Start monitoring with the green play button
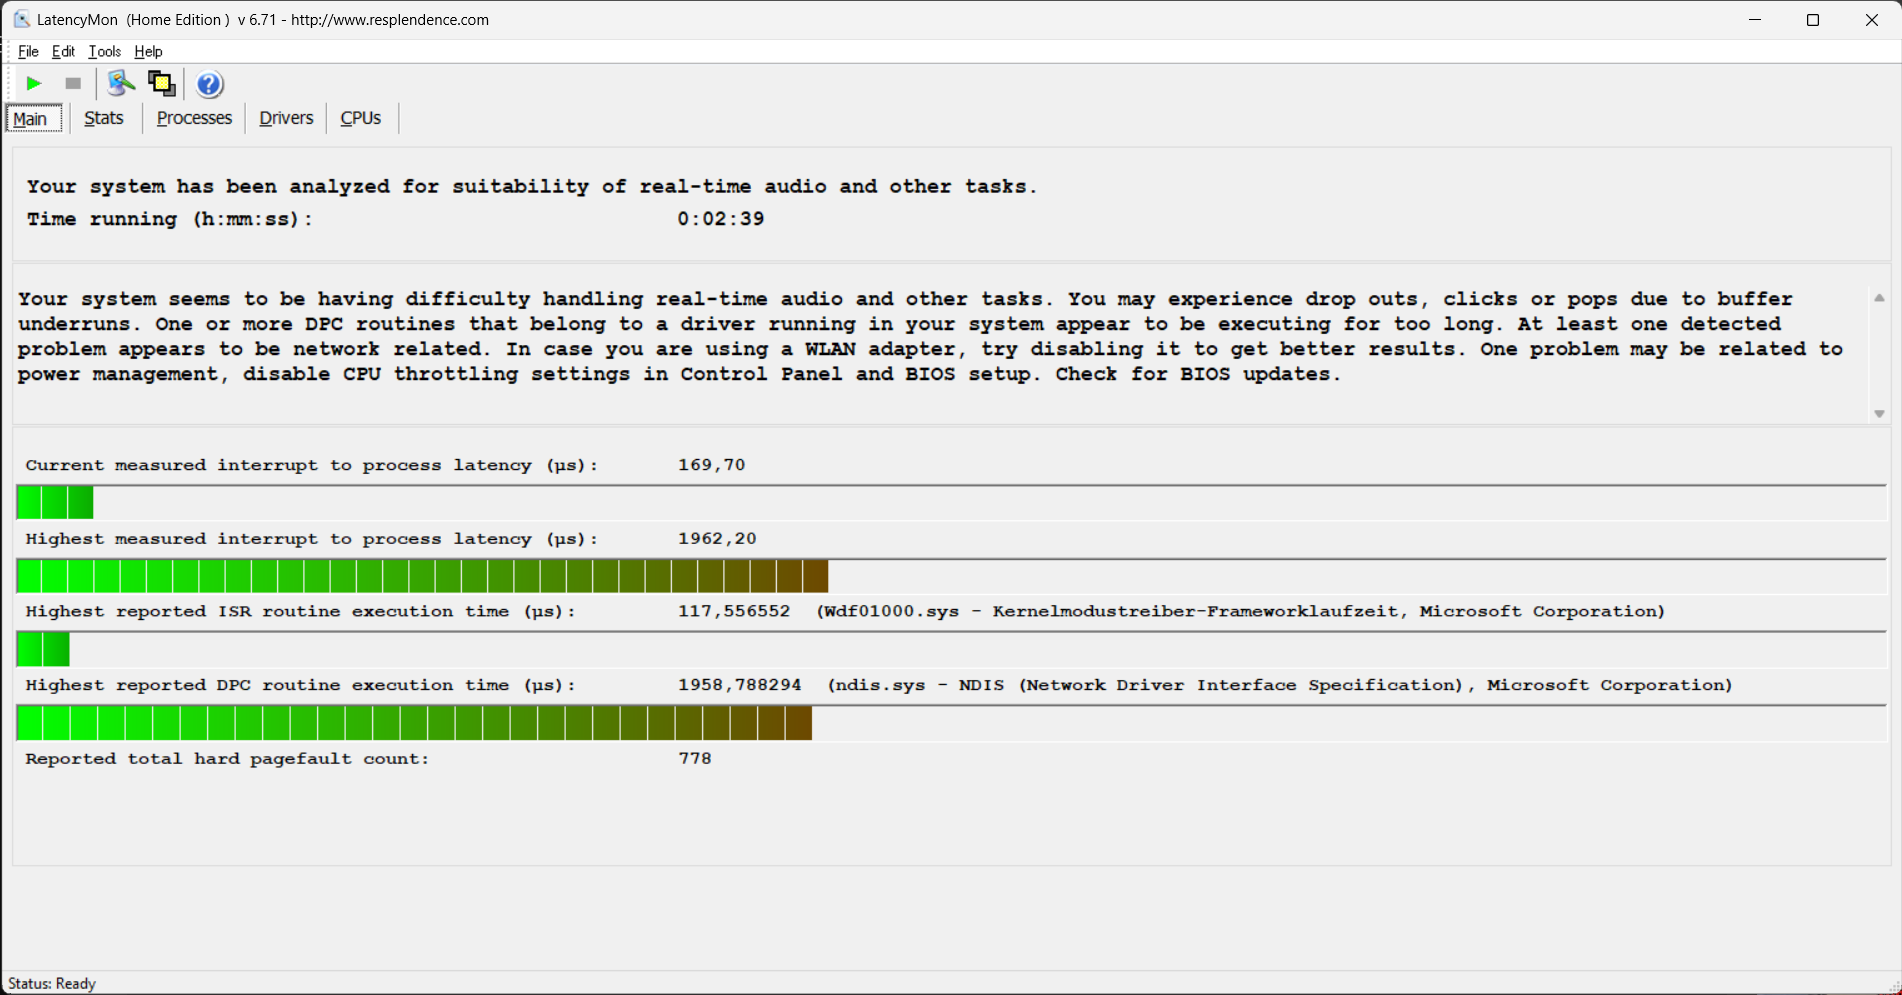 coord(34,84)
